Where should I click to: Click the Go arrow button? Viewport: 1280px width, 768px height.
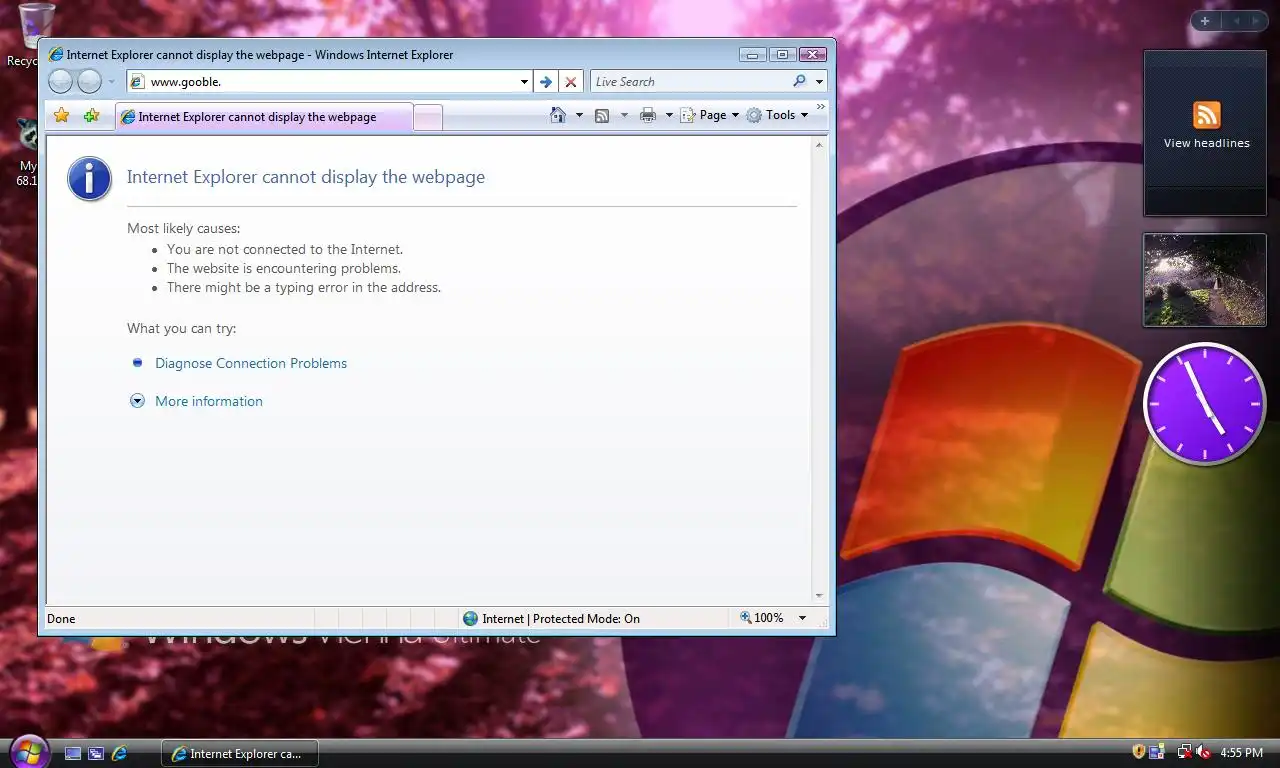tap(546, 82)
